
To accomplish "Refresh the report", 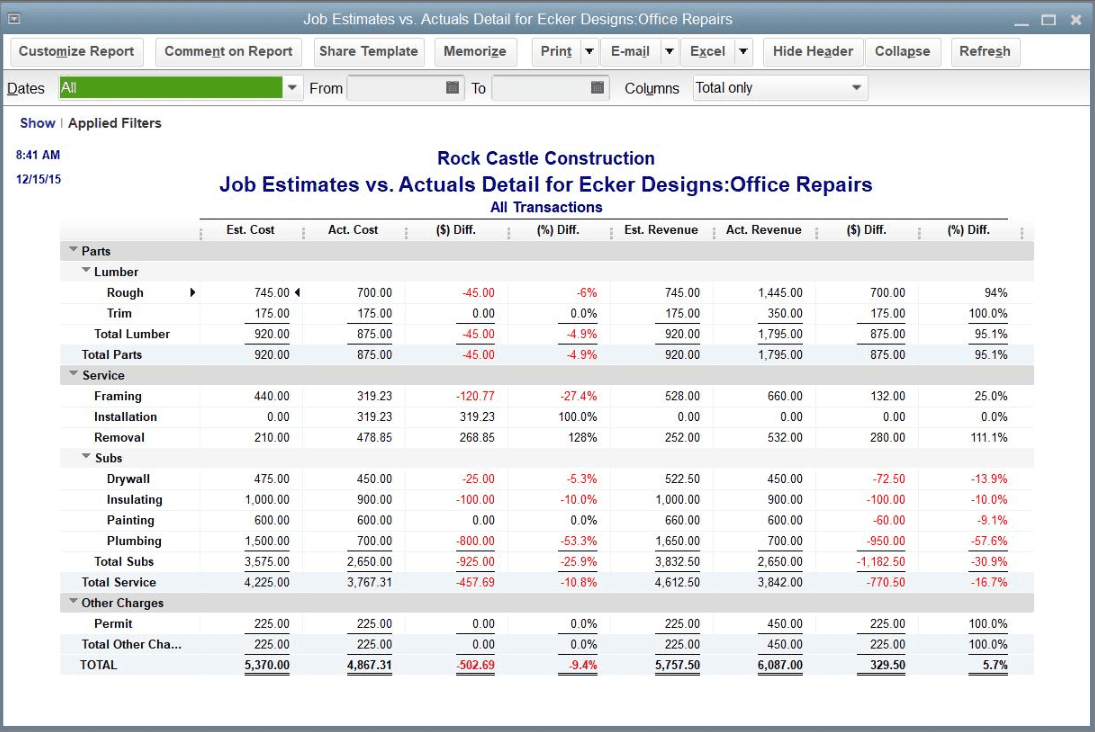I will click(x=985, y=52).
